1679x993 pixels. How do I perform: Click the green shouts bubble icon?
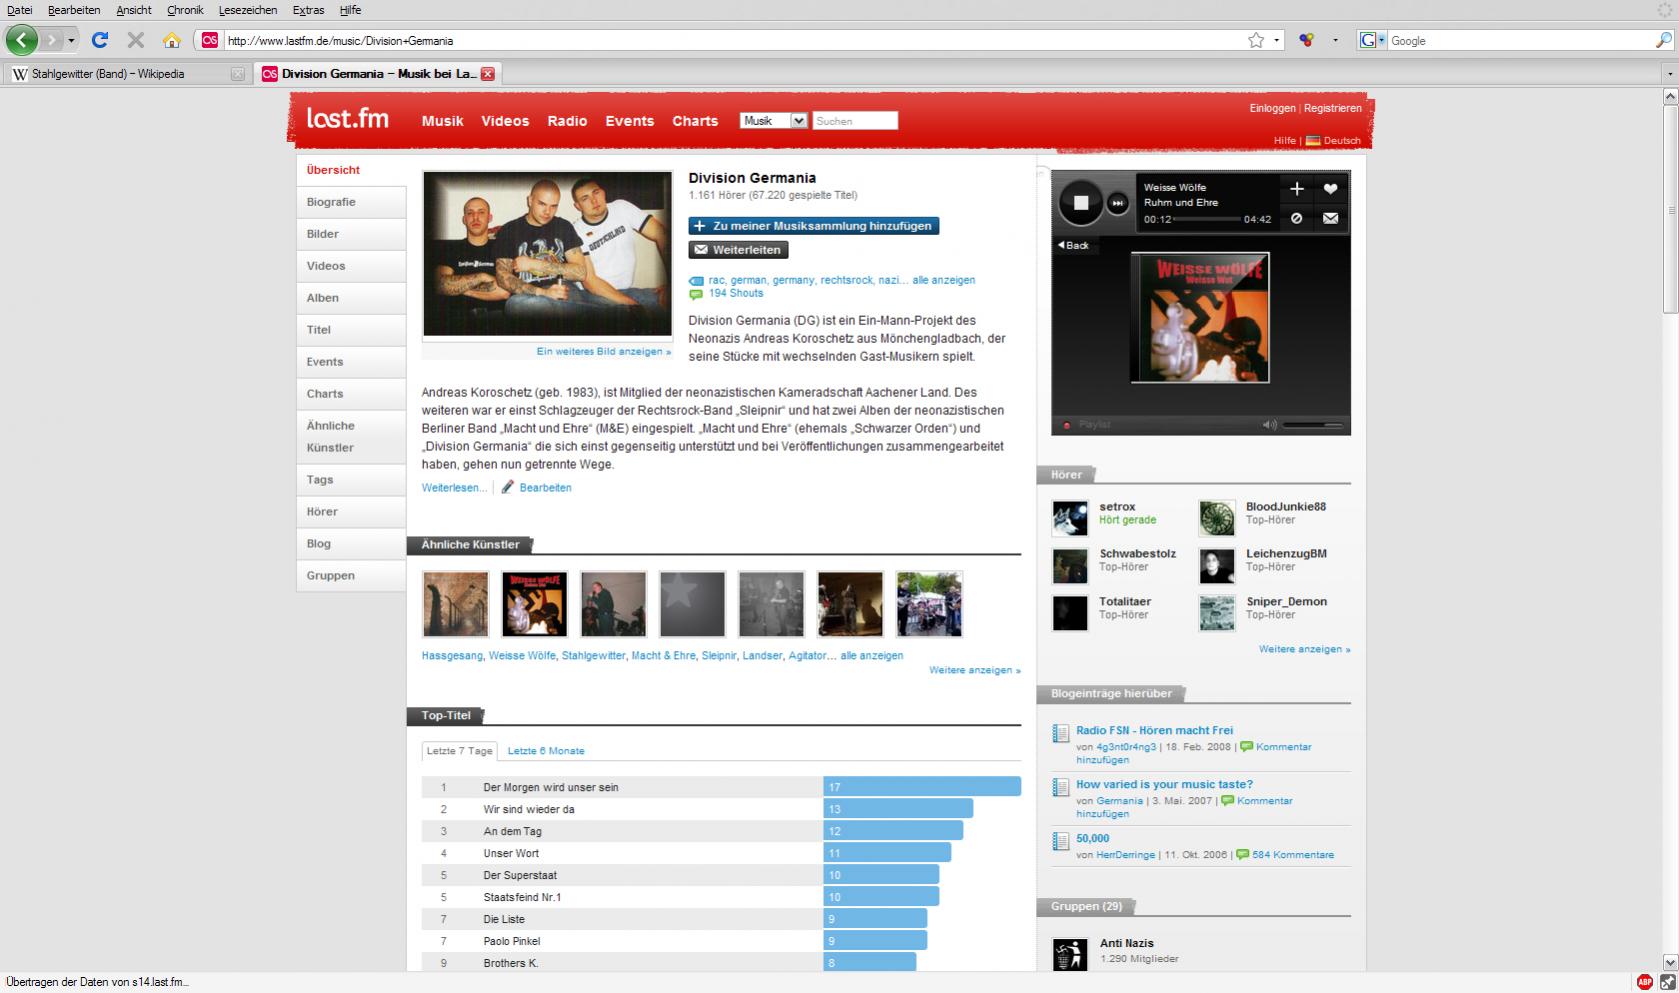(696, 294)
